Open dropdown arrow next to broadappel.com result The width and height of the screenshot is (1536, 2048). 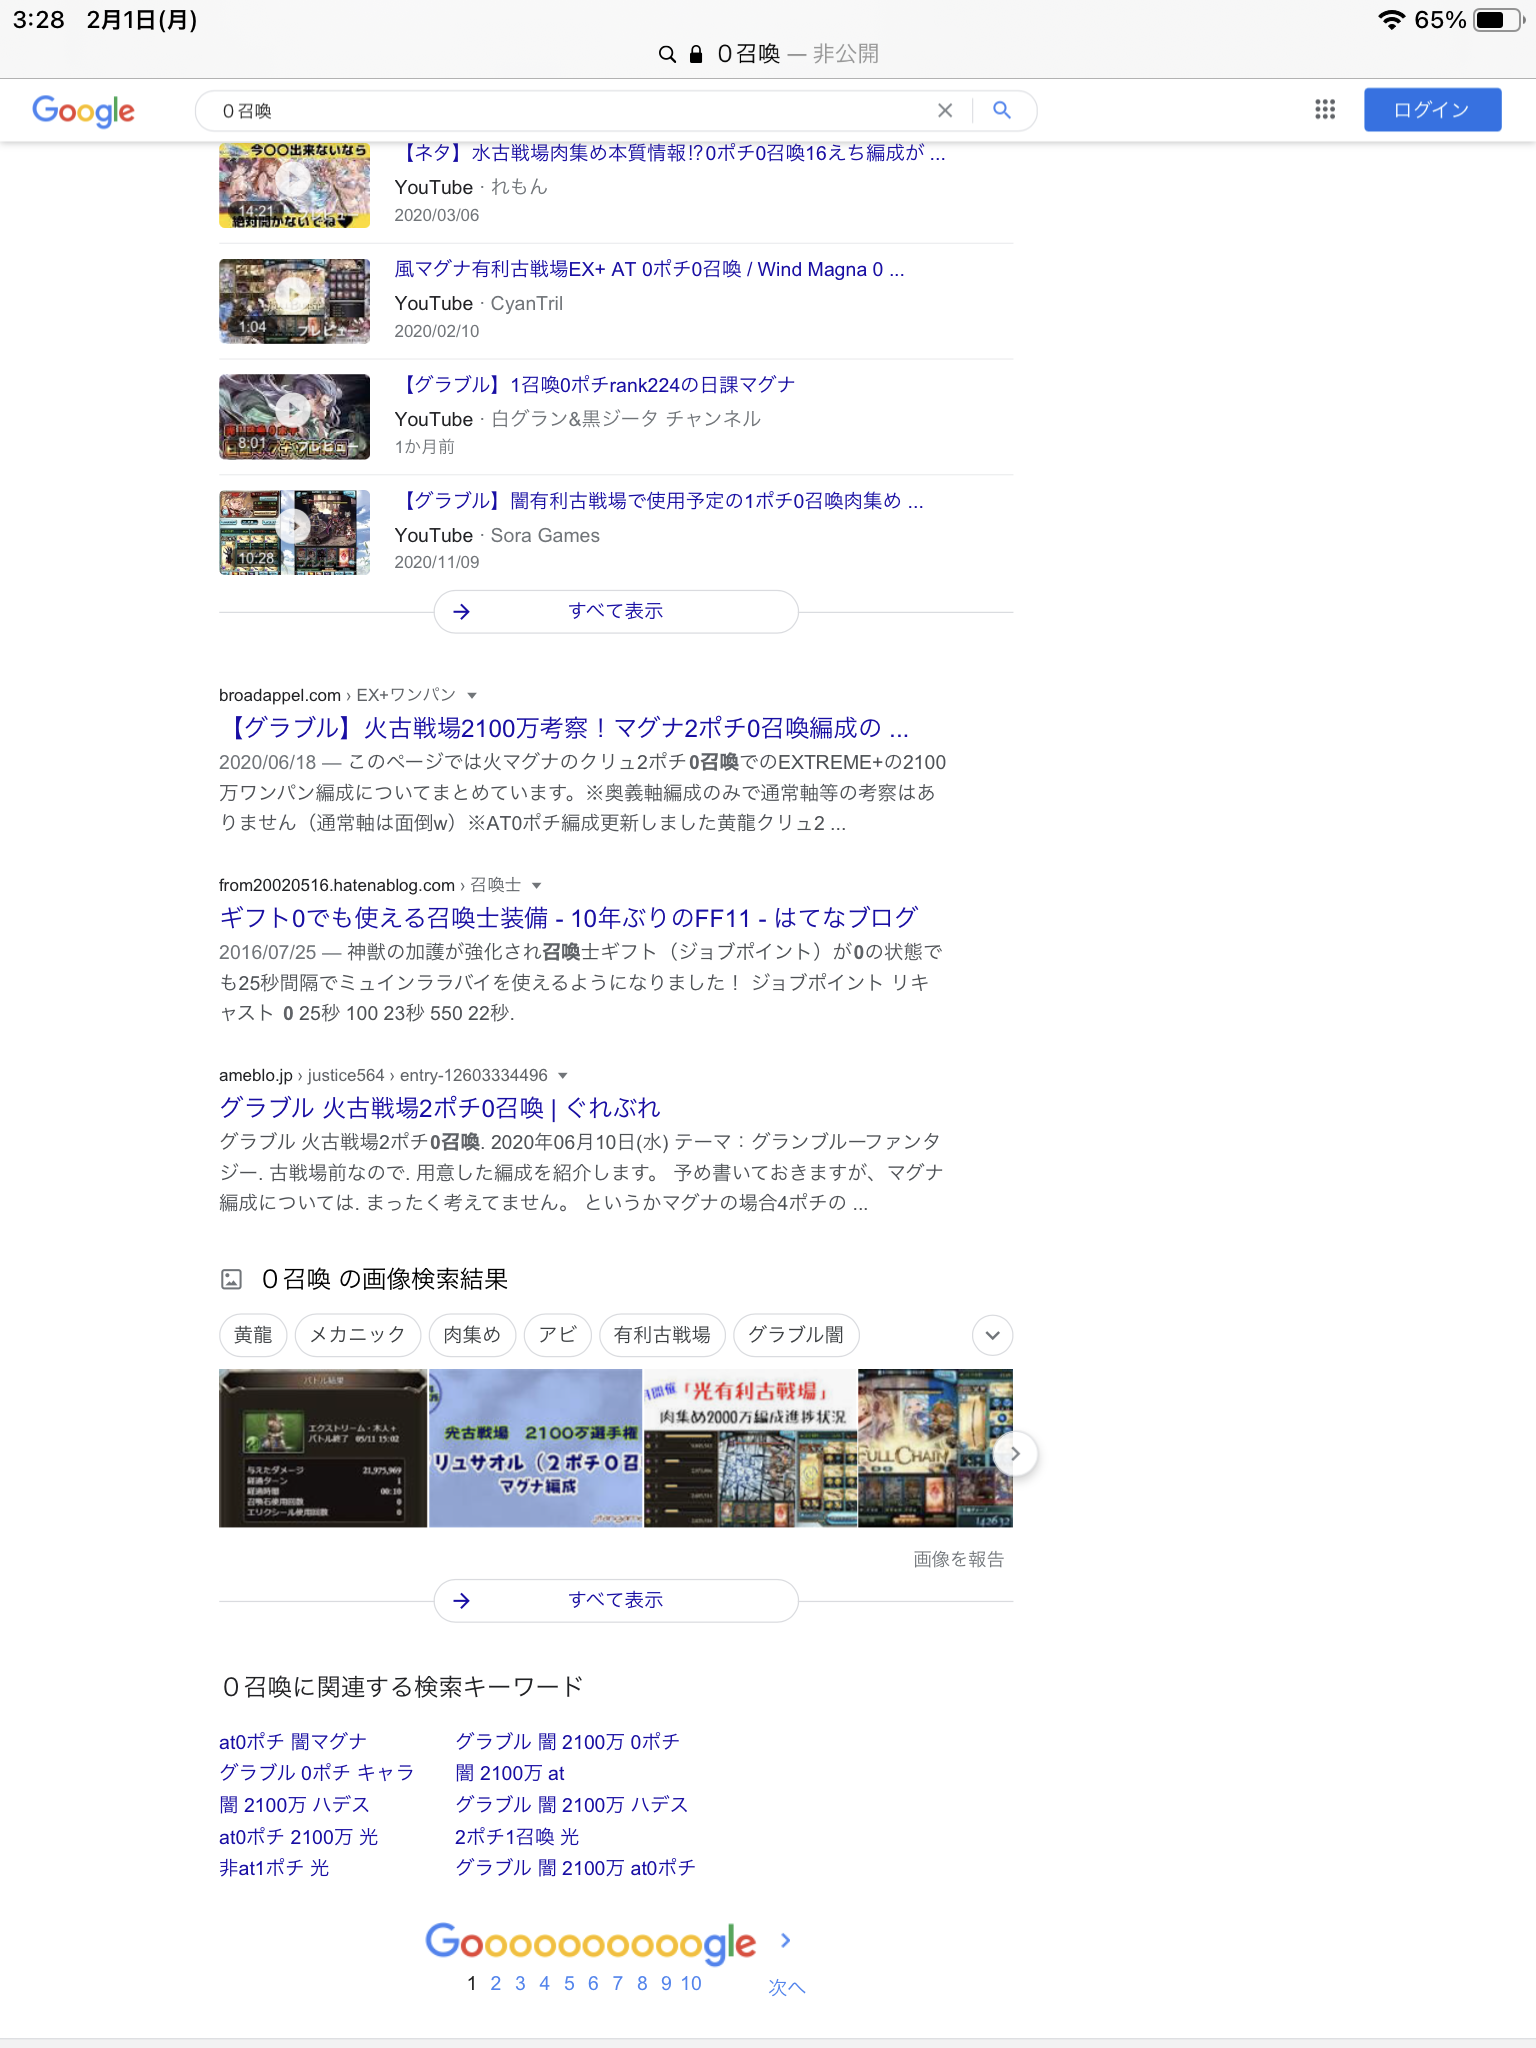472,695
